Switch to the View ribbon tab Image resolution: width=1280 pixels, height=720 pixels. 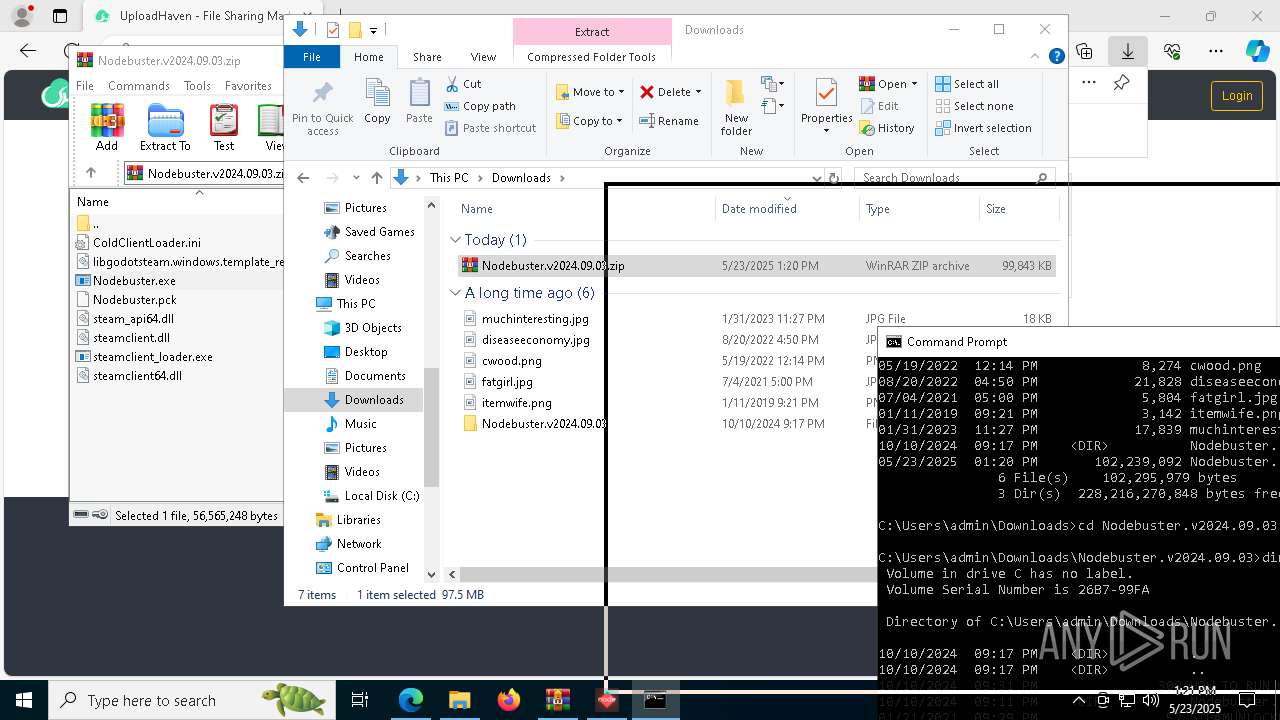point(483,57)
